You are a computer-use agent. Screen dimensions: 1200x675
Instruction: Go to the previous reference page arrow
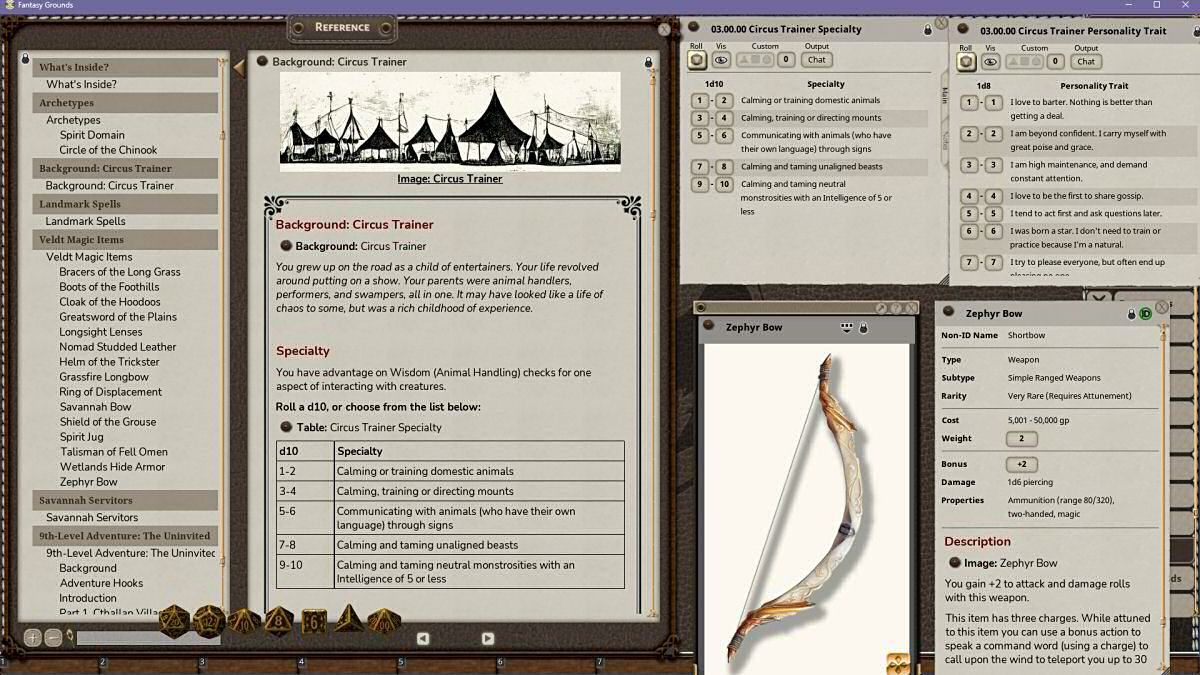click(x=423, y=639)
